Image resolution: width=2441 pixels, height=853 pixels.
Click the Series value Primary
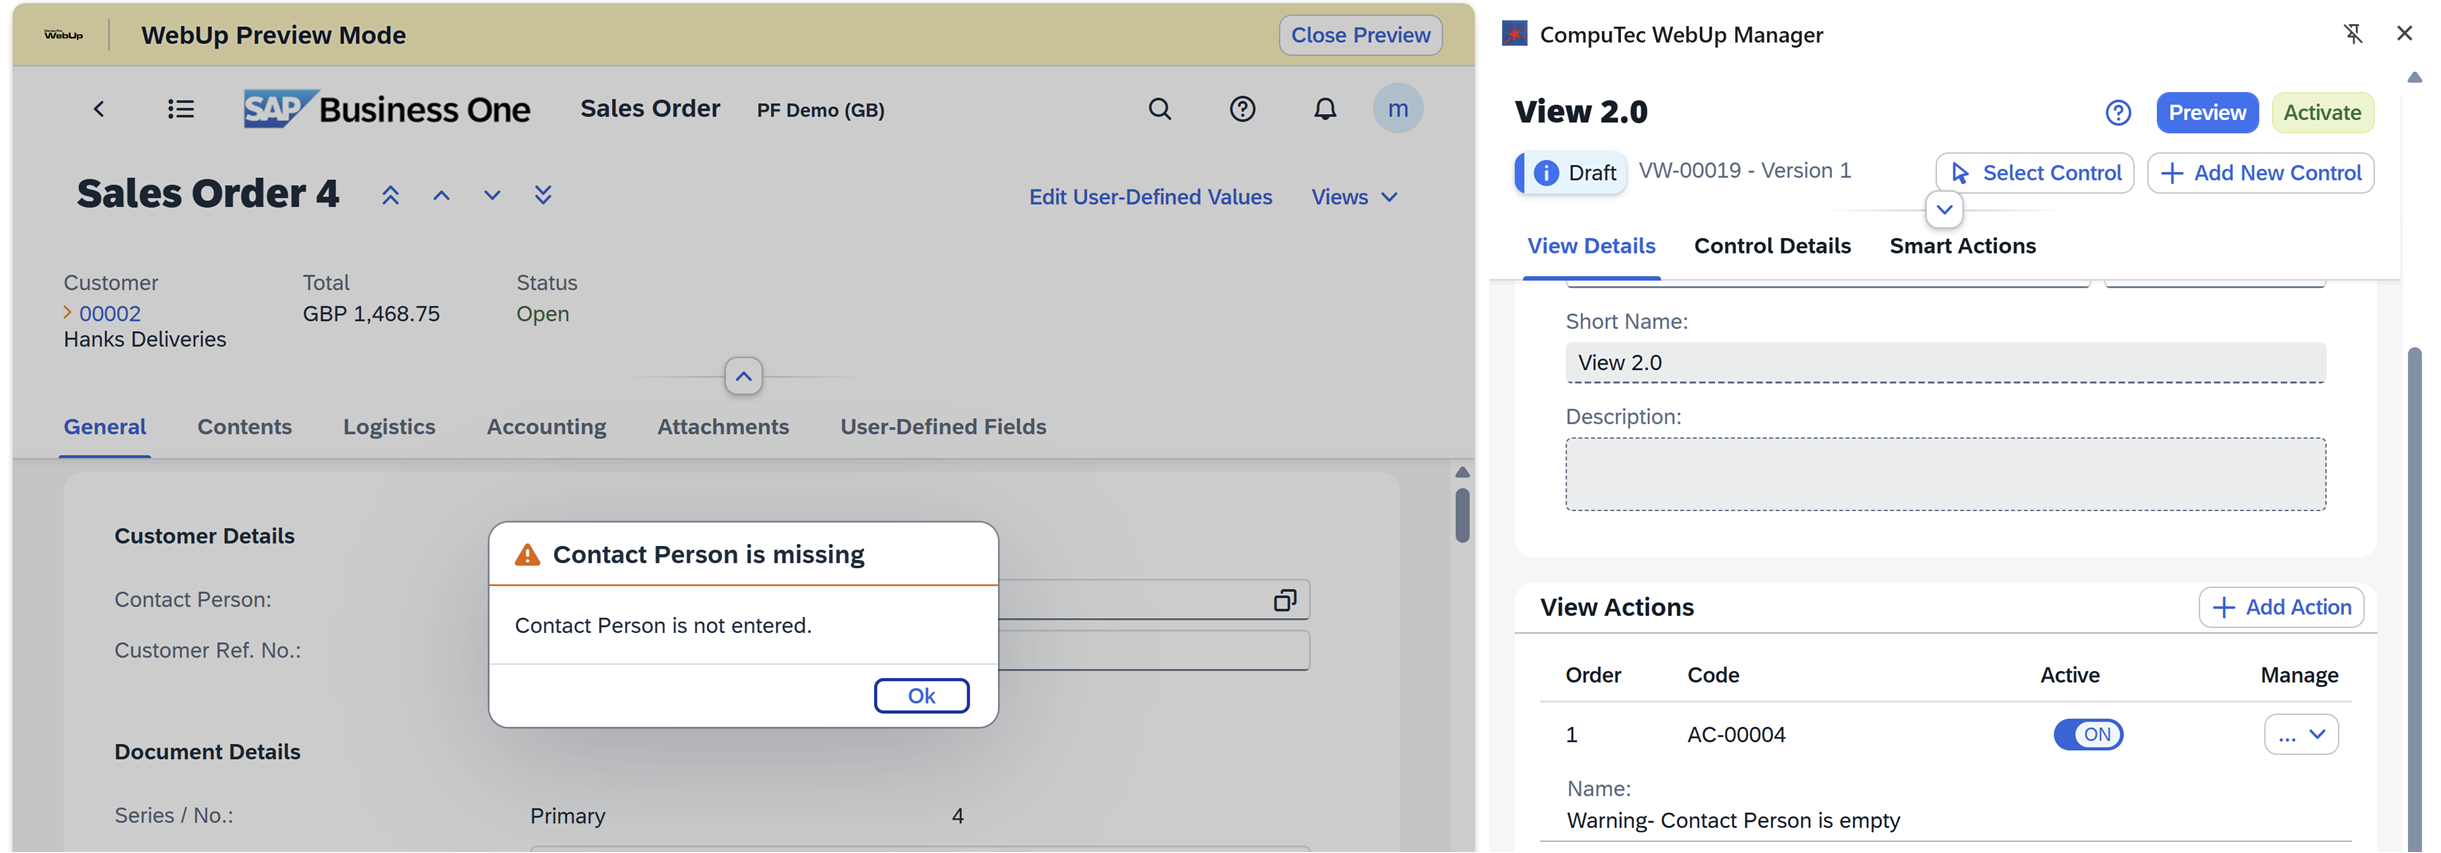click(568, 816)
